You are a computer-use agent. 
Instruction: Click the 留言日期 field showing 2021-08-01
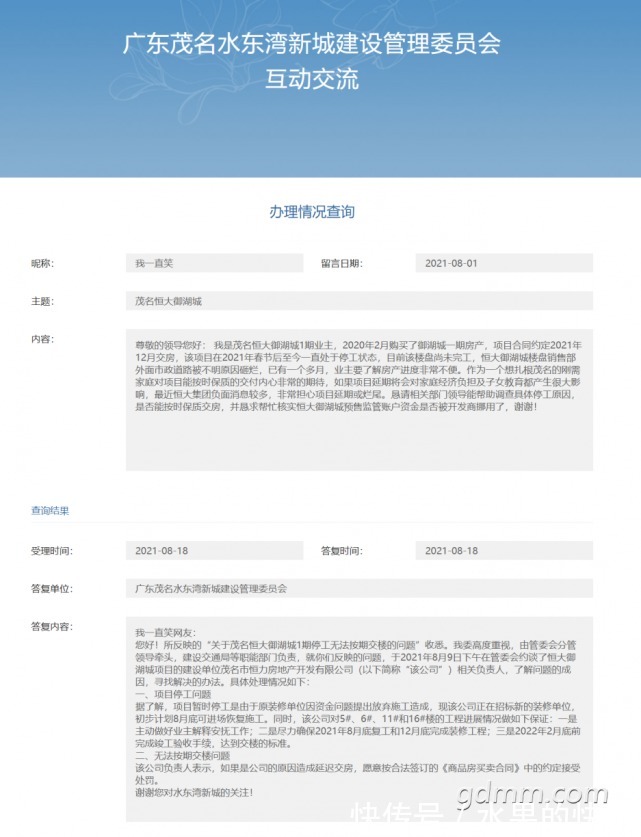504,263
